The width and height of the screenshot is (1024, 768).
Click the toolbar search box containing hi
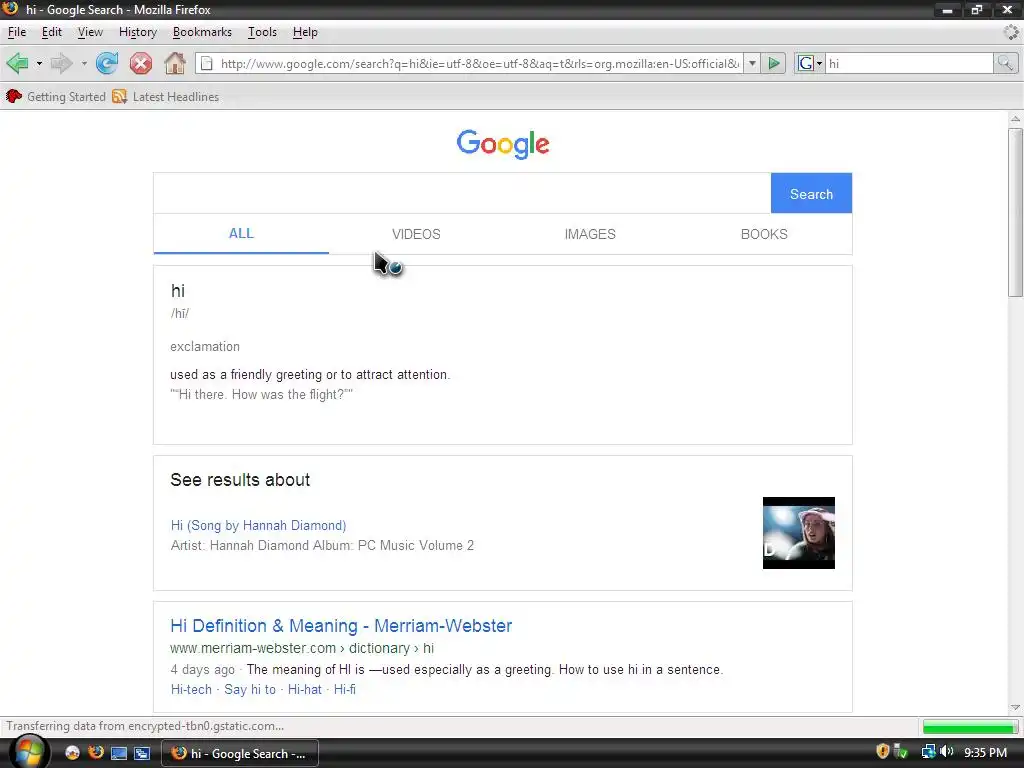pos(909,63)
